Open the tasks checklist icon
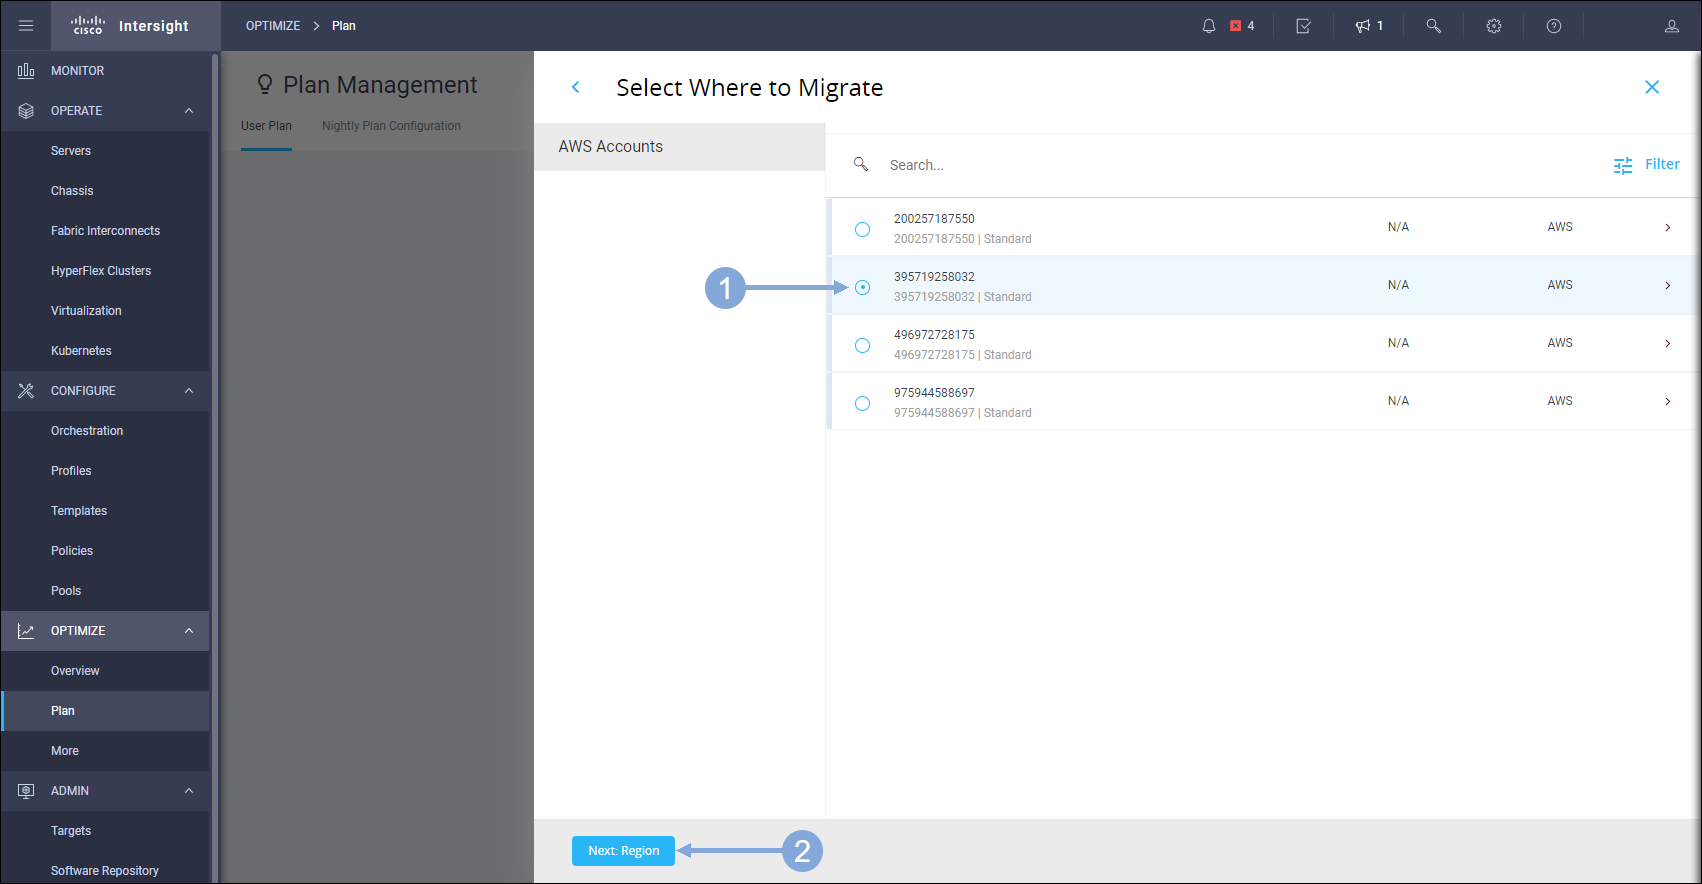The width and height of the screenshot is (1702, 884). [1304, 26]
